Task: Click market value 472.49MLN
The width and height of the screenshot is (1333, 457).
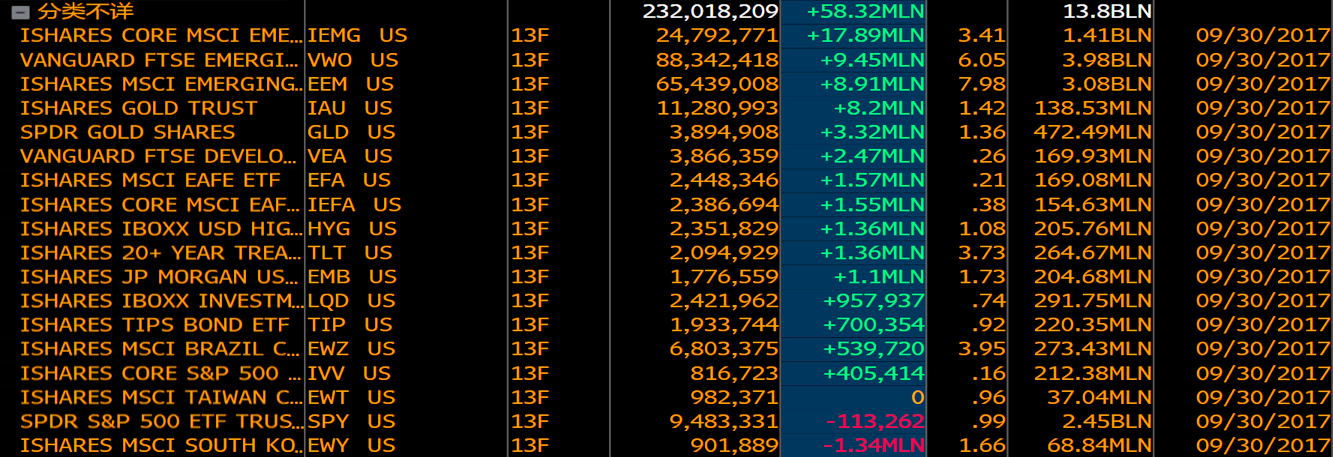Action: (x=1095, y=132)
